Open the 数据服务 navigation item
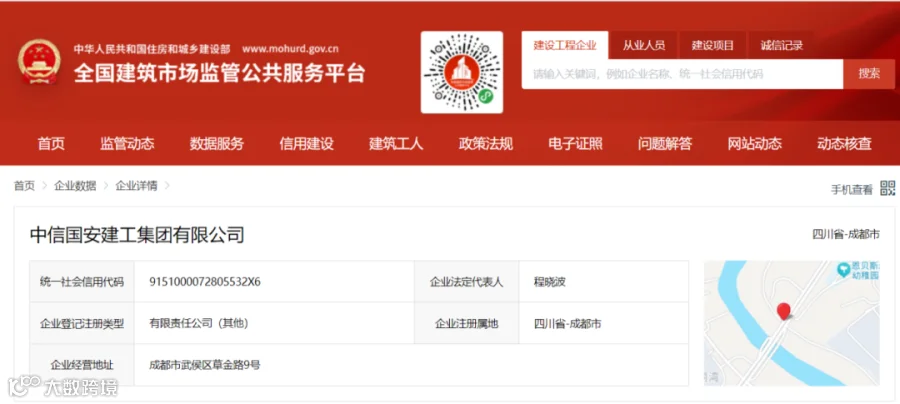Screen dimensions: 900x404 [217, 143]
